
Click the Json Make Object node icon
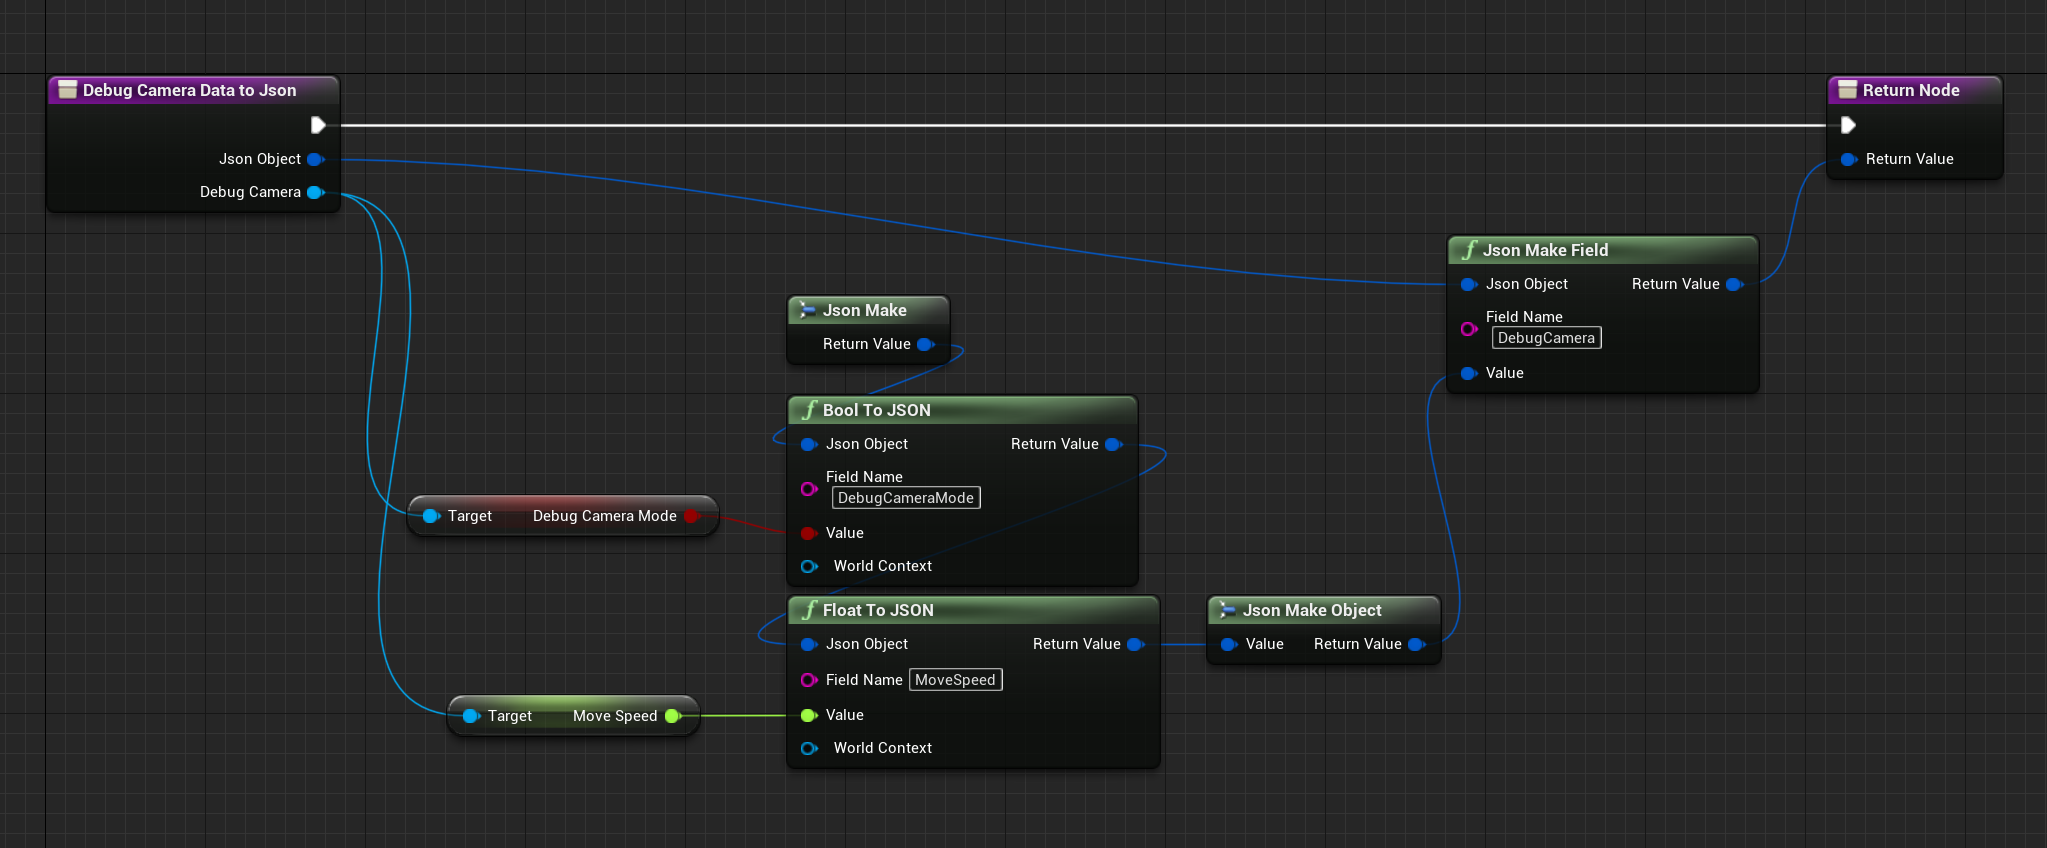pos(1228,610)
